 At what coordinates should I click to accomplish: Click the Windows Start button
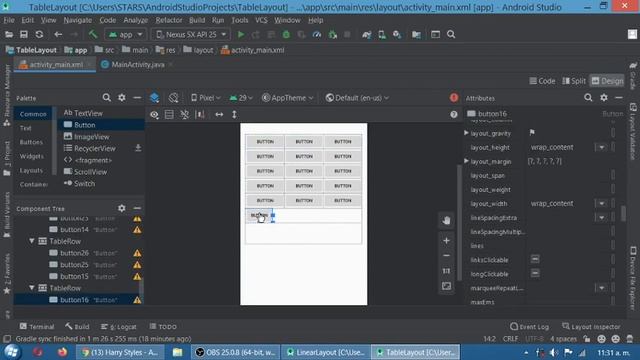(x=11, y=352)
